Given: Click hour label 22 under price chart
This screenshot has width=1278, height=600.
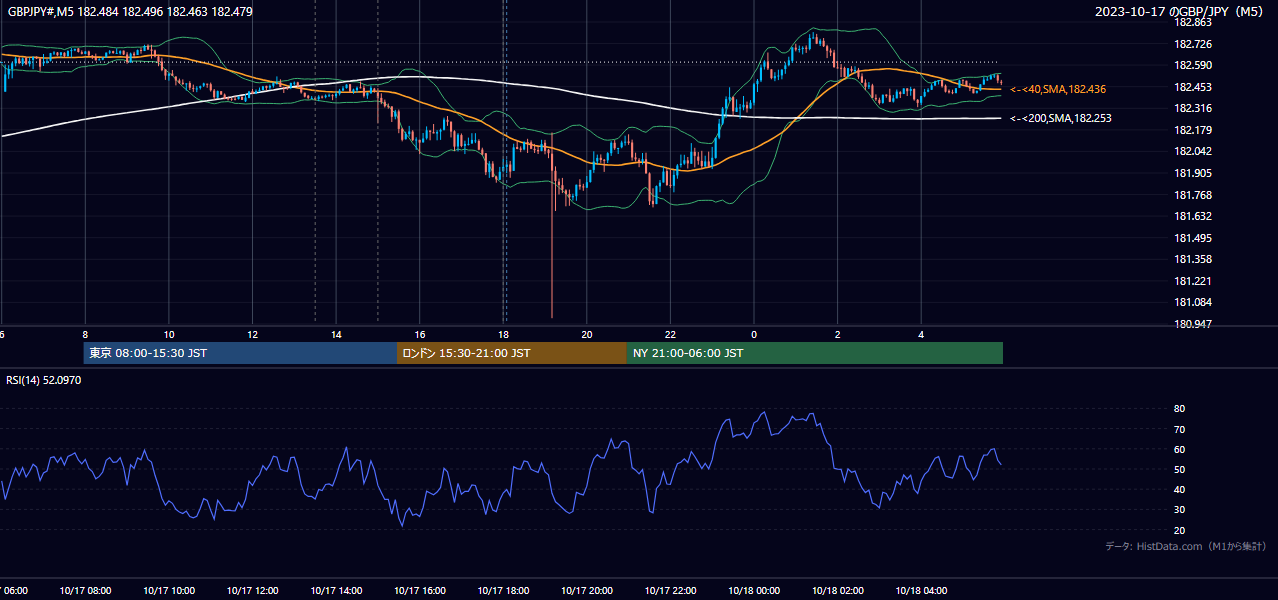Looking at the screenshot, I should (670, 334).
